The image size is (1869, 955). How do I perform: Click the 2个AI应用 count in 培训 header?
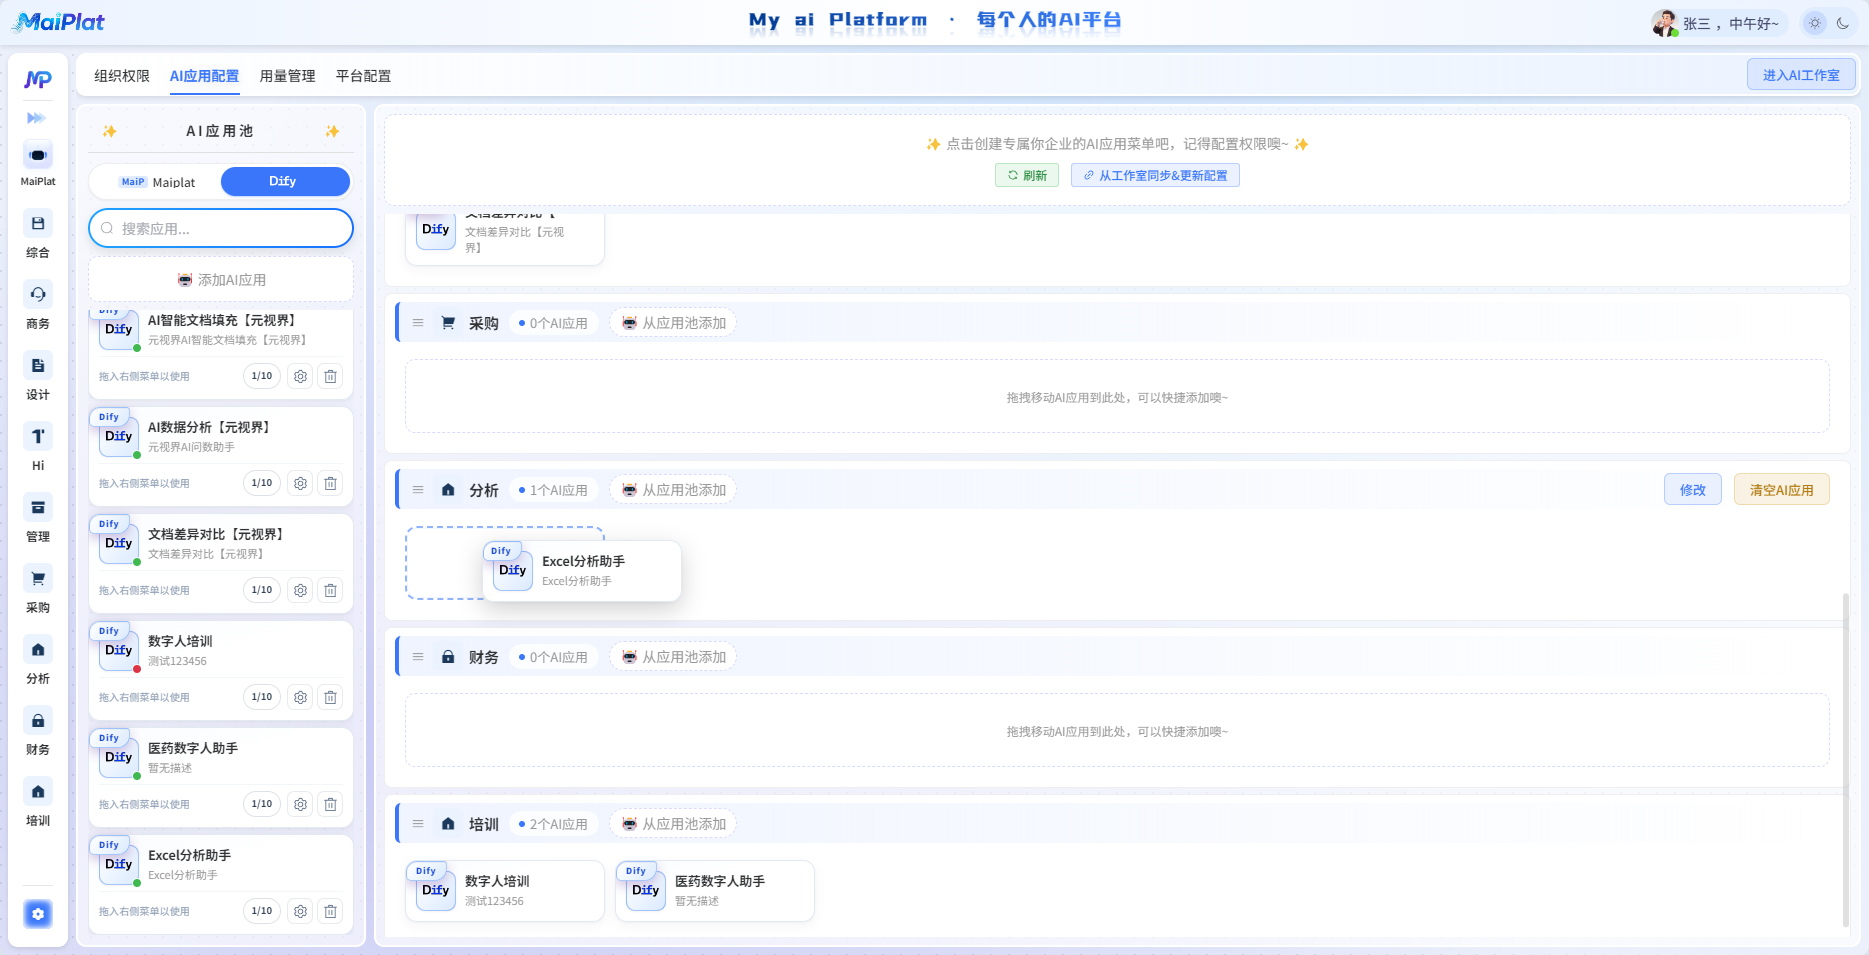[x=554, y=824]
